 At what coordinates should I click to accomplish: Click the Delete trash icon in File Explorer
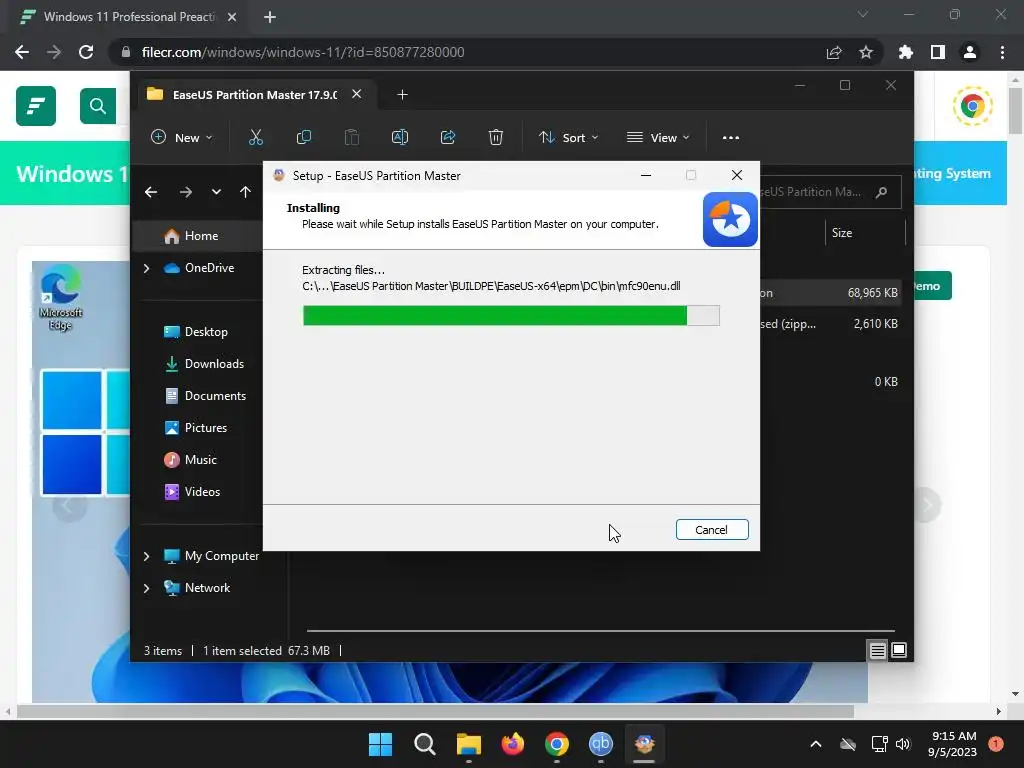point(496,137)
